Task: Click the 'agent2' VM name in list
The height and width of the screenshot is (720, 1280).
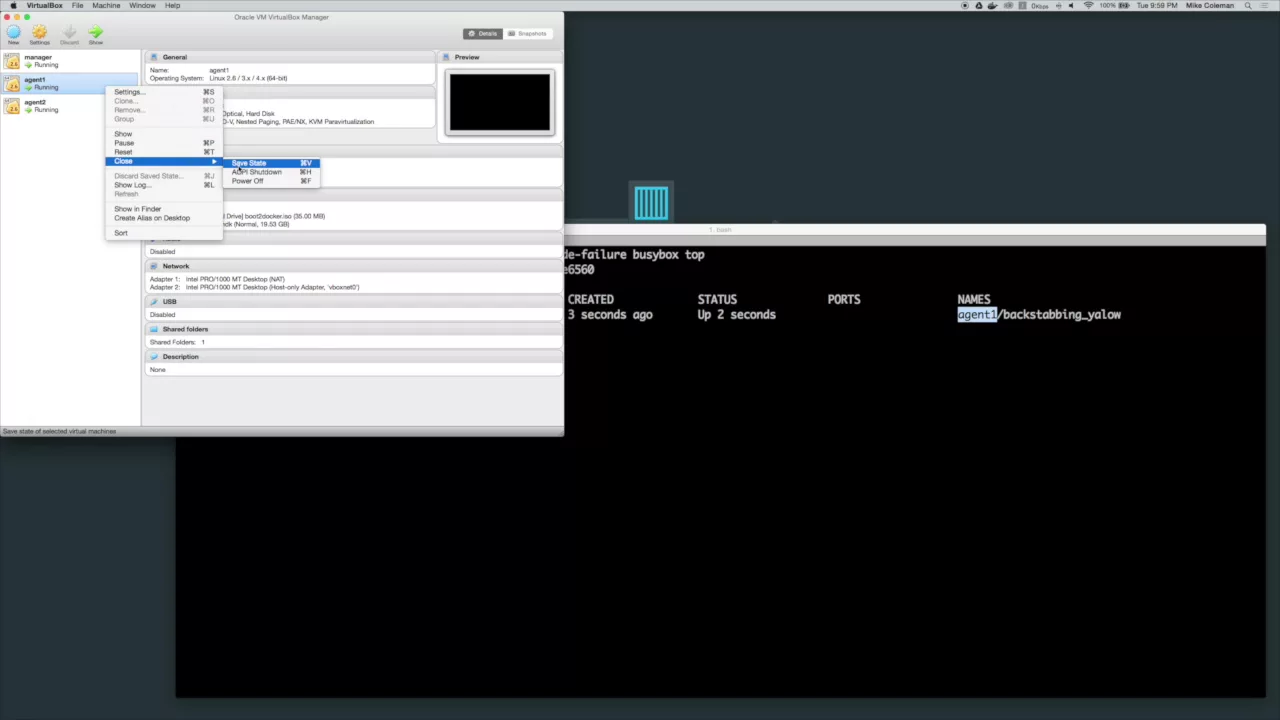Action: pyautogui.click(x=35, y=102)
